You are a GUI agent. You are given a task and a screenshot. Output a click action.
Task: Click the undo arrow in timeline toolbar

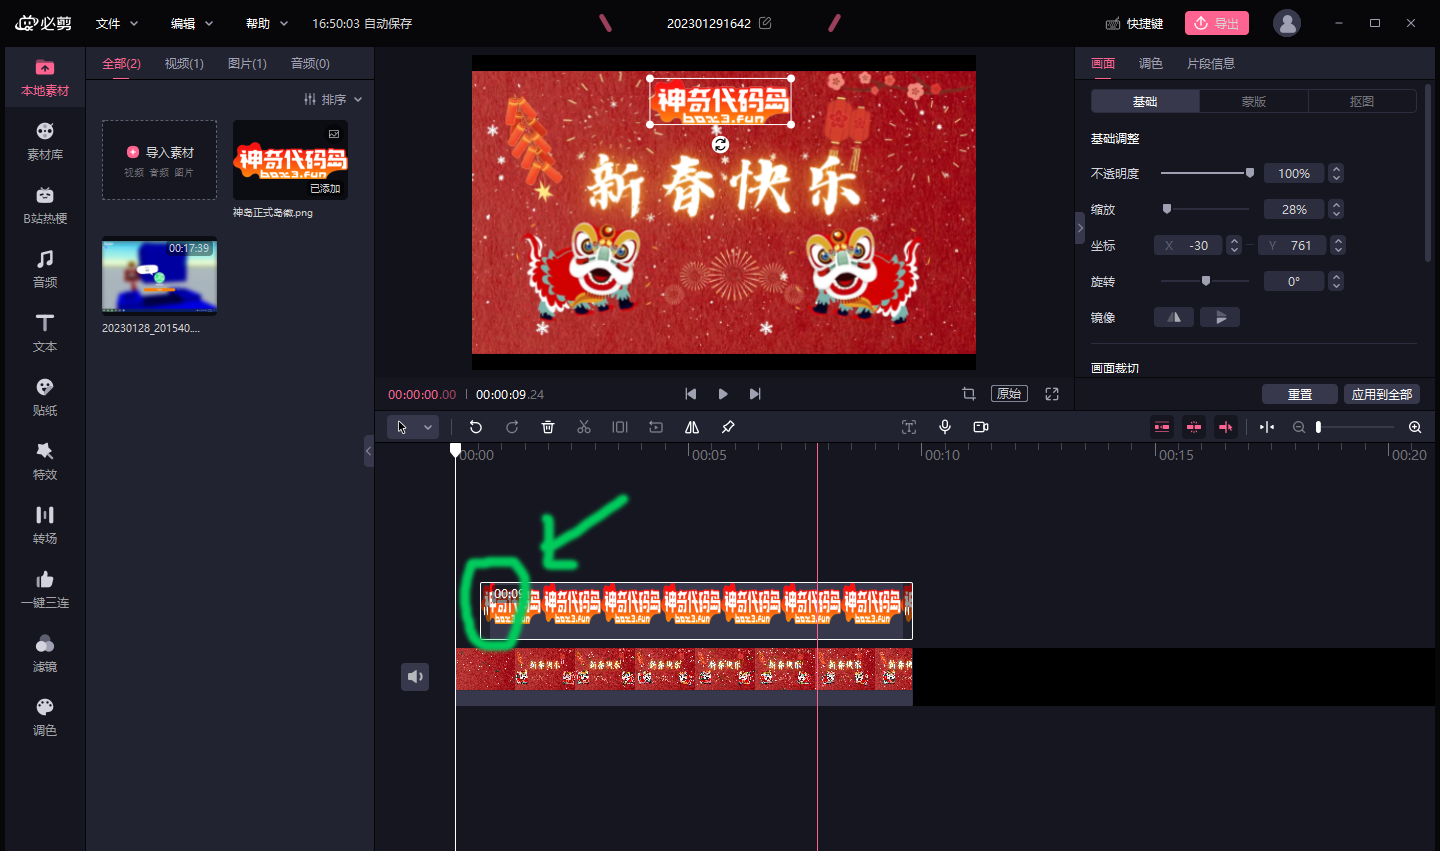476,427
